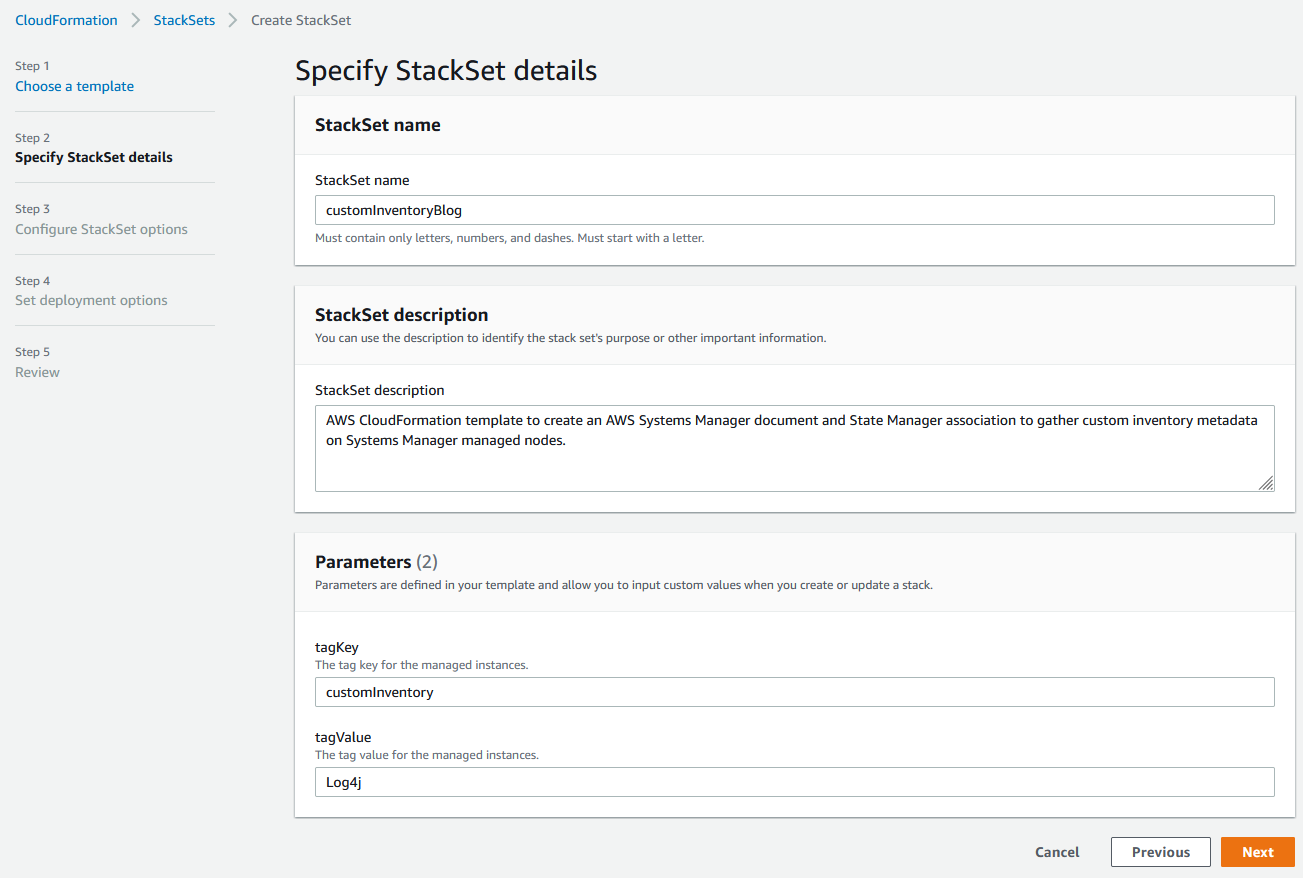Select the Configure StackSet options step
Viewport: 1303px width, 878px height.
point(101,229)
